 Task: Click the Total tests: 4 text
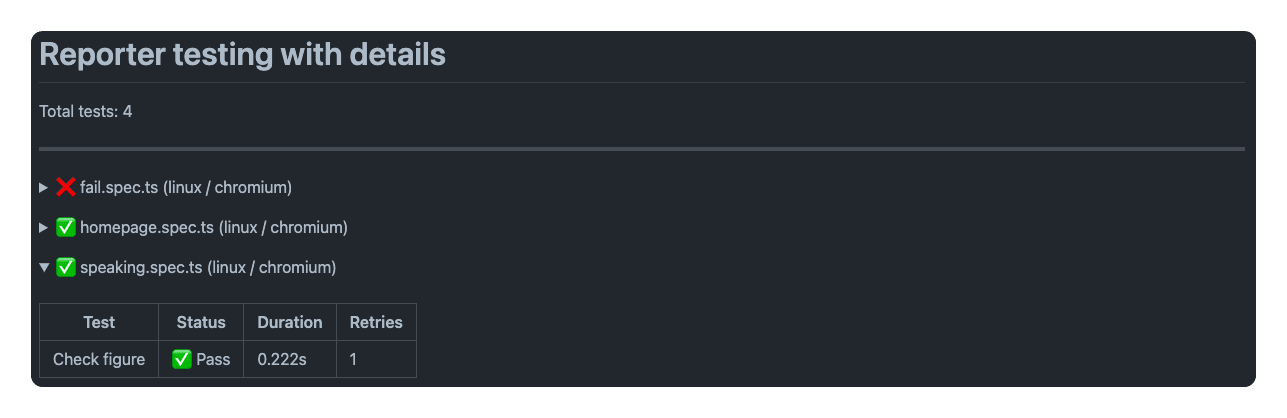tap(86, 111)
